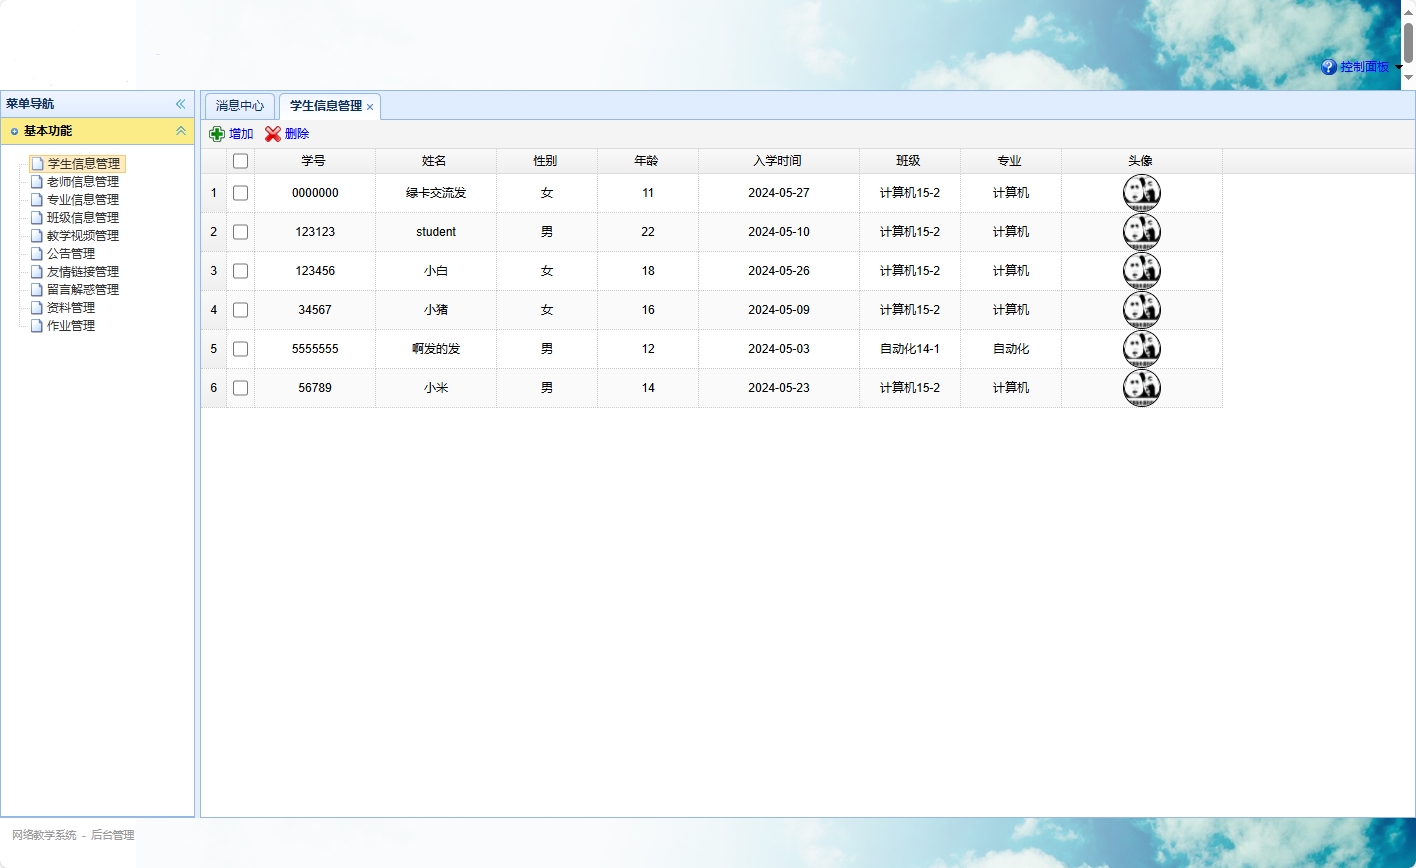Image resolution: width=1416 pixels, height=868 pixels.
Task: Click the page icon beside 教学视频管理
Action: [37, 236]
